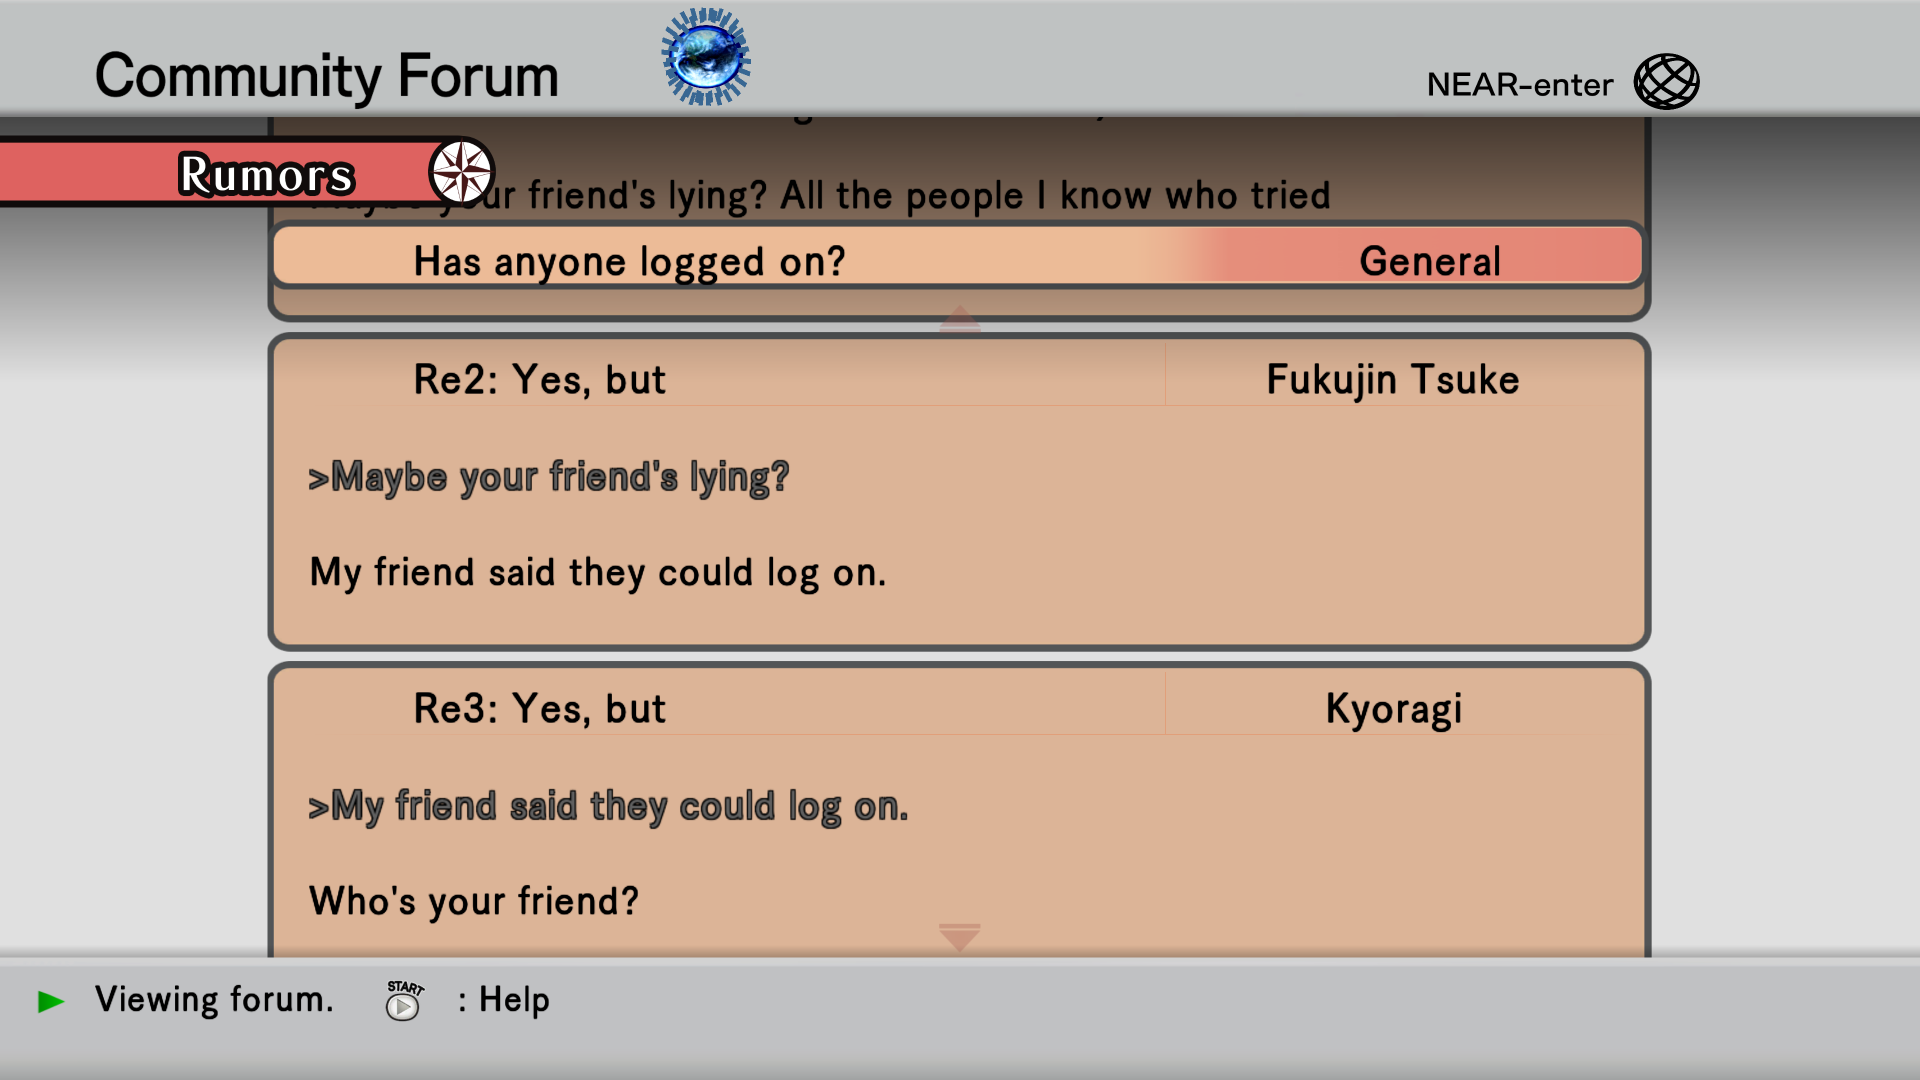Screen dimensions: 1920x1080
Task: Select the 'Has anyone logged on?' thread
Action: coord(958,257)
